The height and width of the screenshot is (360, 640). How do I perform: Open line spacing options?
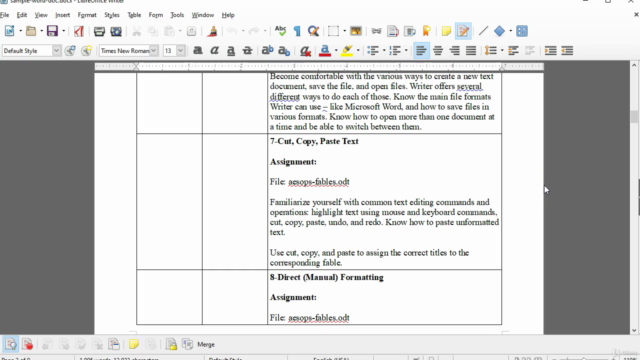click(491, 51)
